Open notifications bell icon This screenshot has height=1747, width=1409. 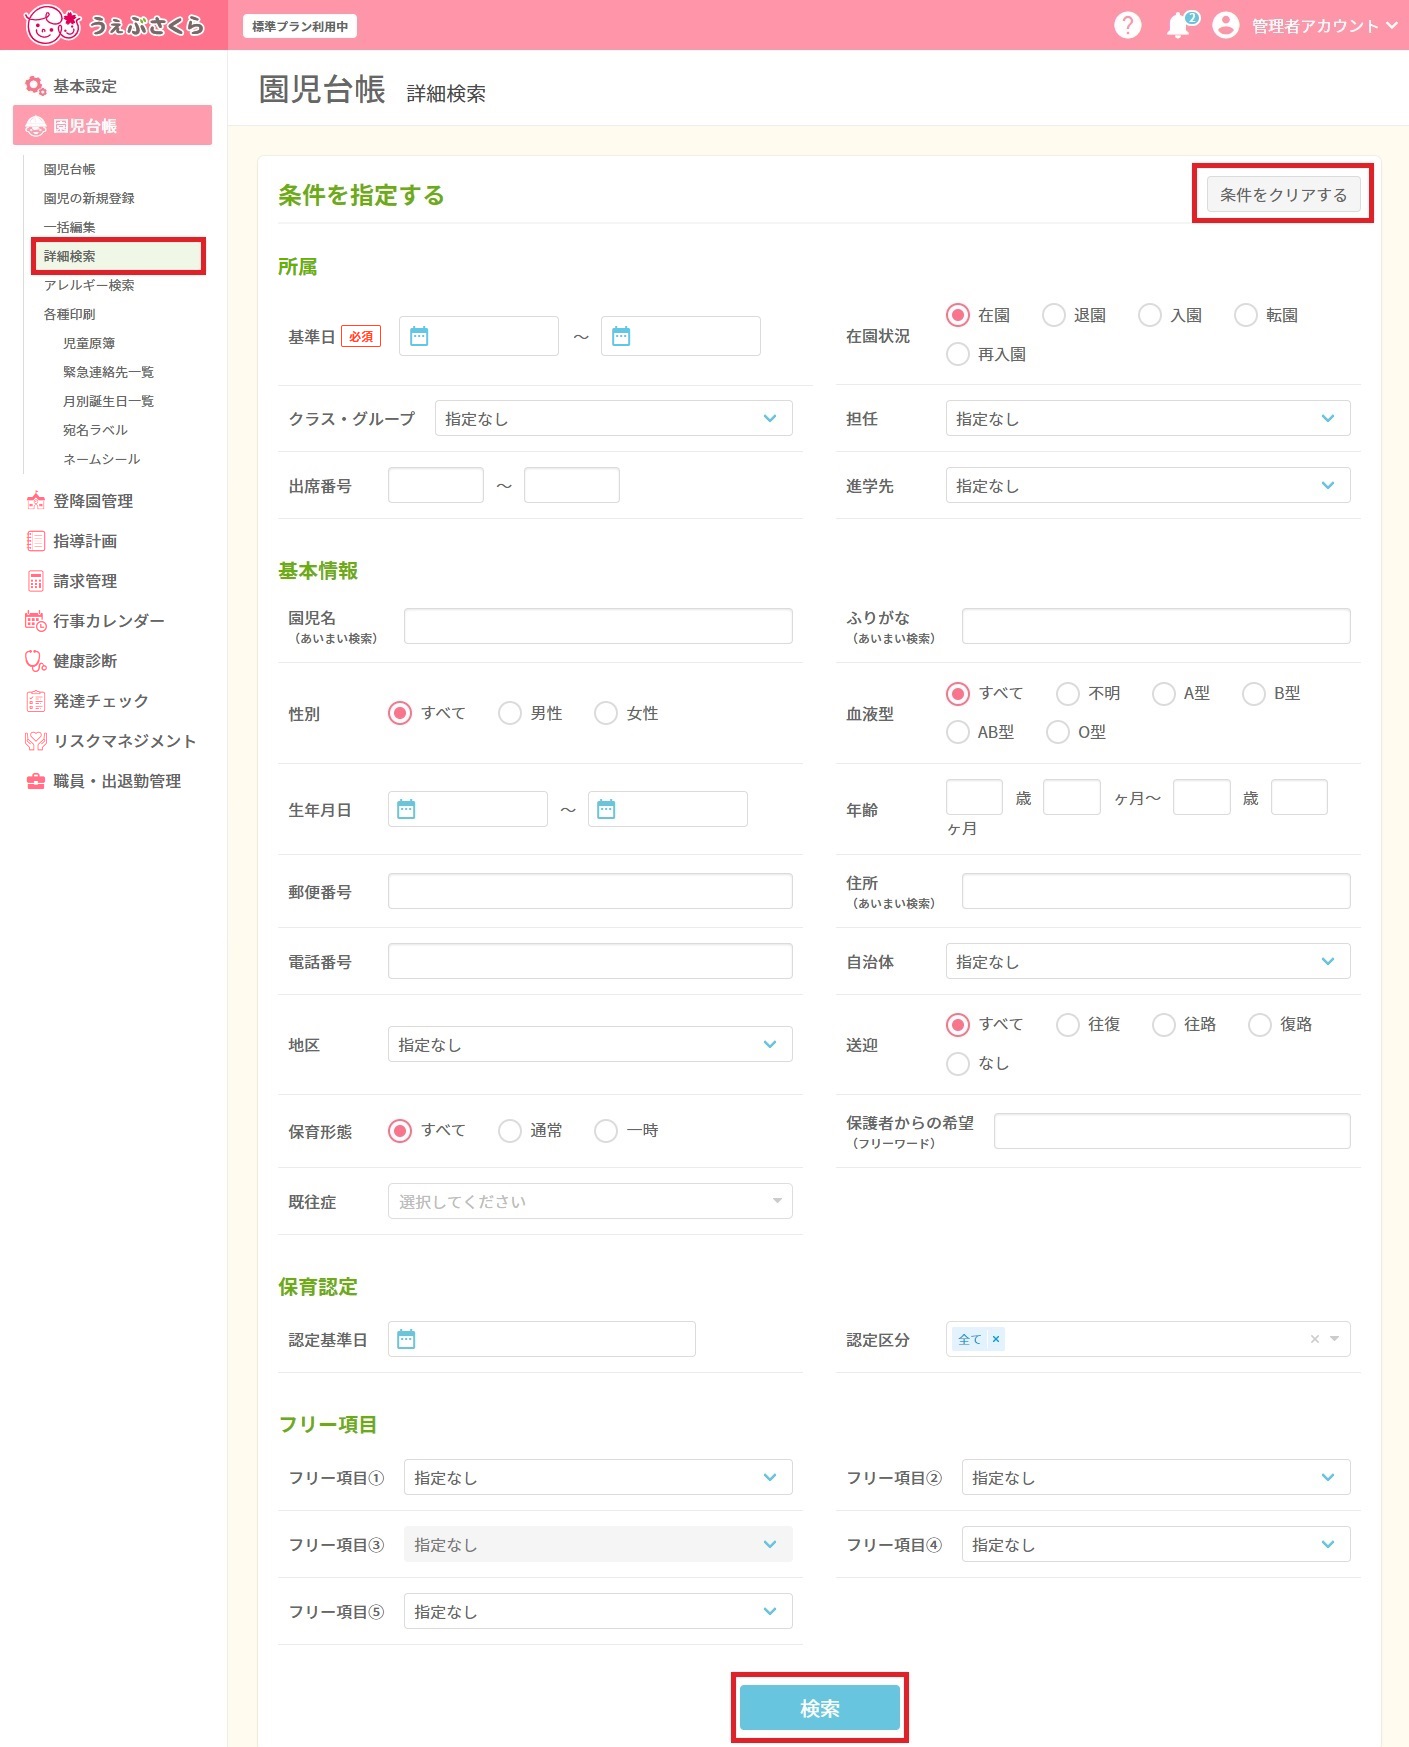pyautogui.click(x=1180, y=25)
